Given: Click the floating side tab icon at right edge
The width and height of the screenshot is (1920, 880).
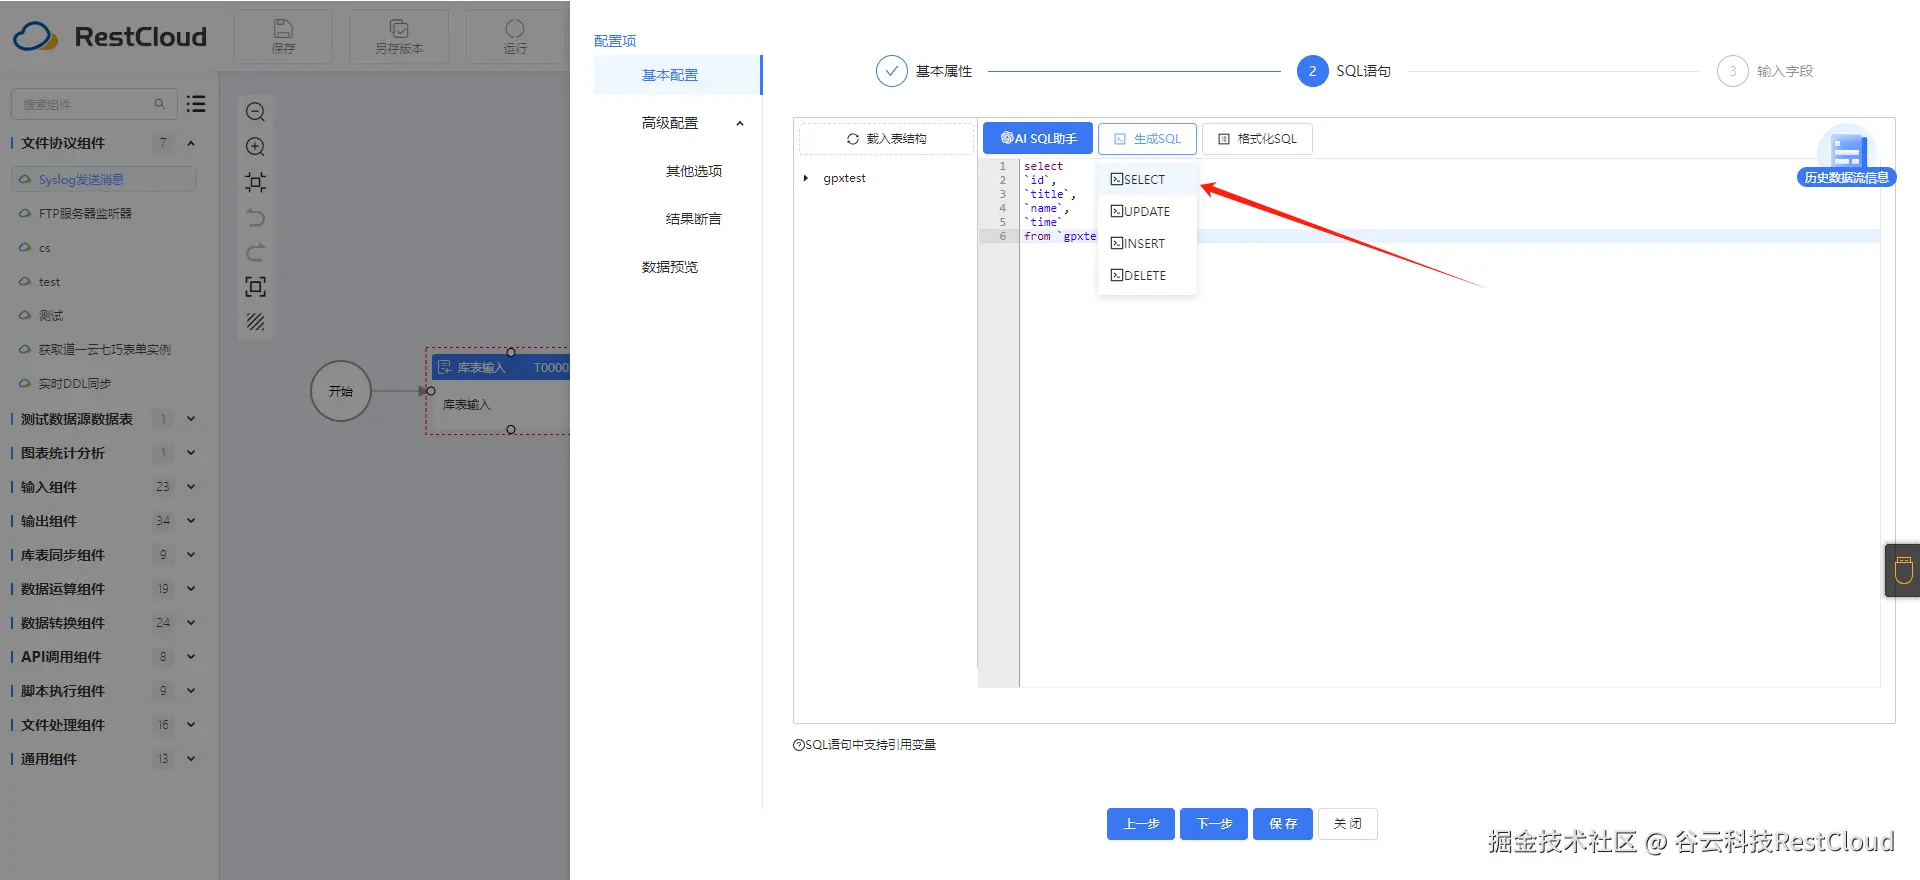Looking at the screenshot, I should click(1903, 570).
